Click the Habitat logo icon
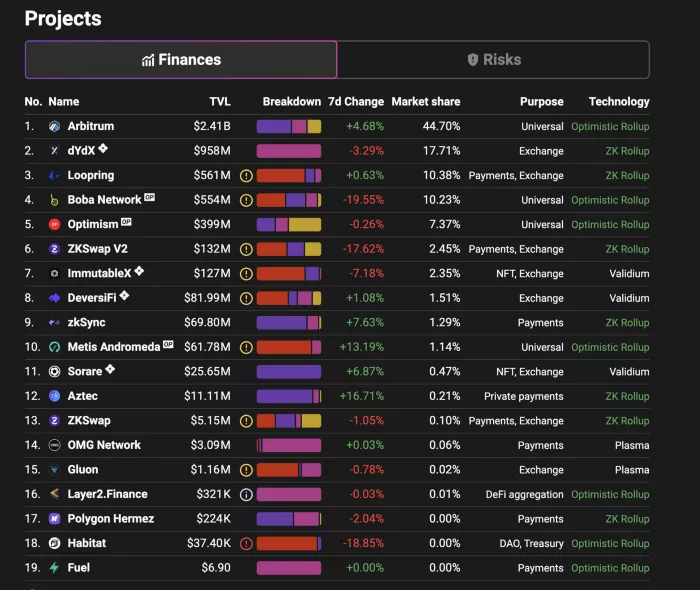Viewport: 700px width, 590px height. pos(54,543)
